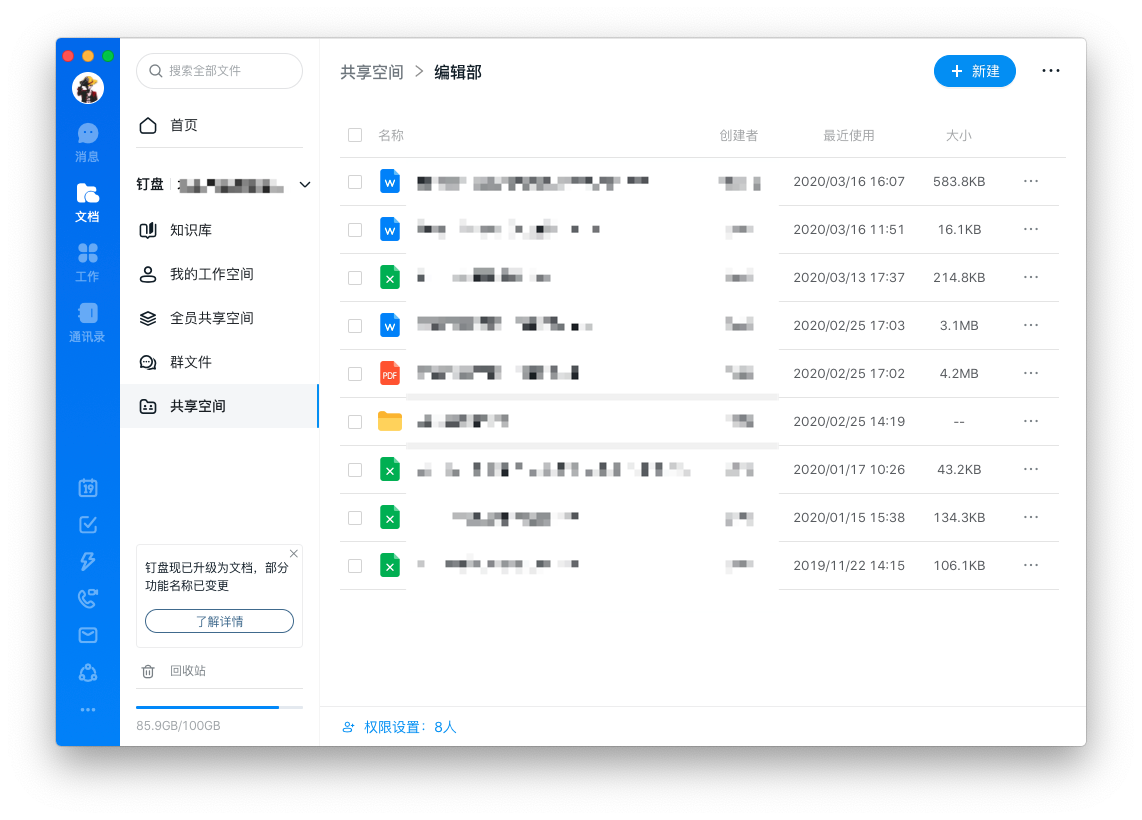The width and height of the screenshot is (1142, 820).
Task: Click the sidebar more dots icon
Action: 88,709
